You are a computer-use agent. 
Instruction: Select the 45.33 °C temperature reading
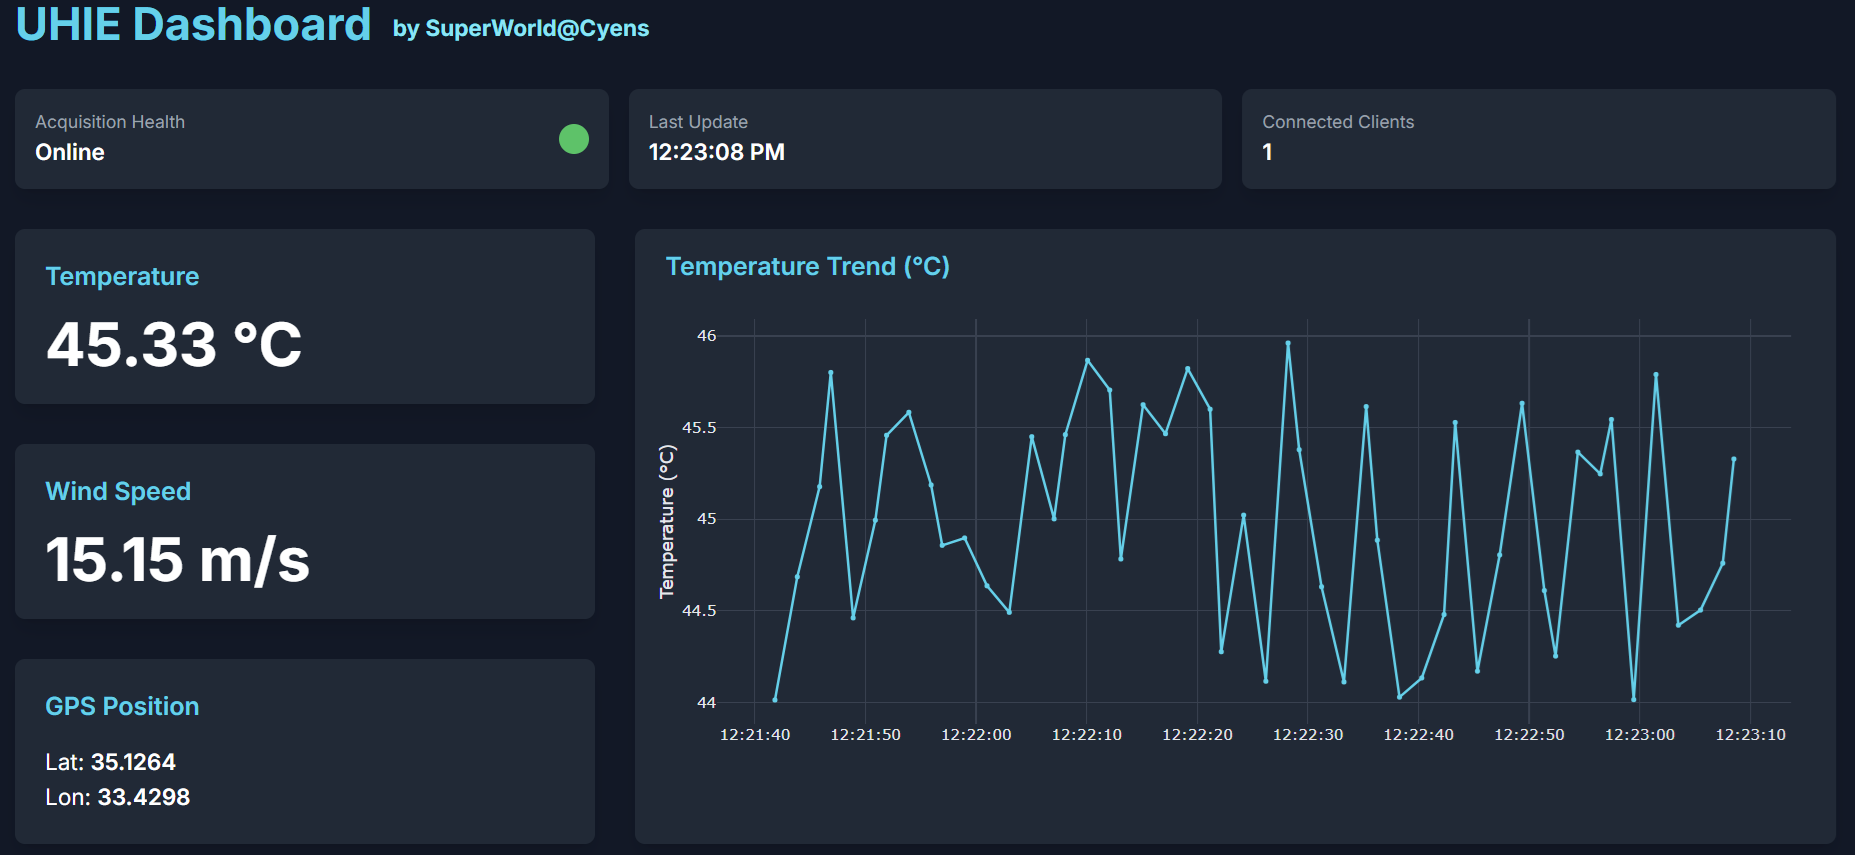click(x=174, y=344)
